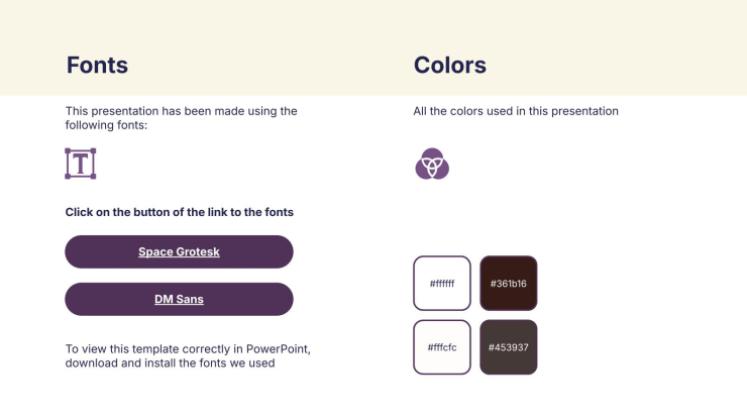Click 'All the colors used in this presentation'
Viewport: 747px width, 420px height.
click(x=516, y=111)
